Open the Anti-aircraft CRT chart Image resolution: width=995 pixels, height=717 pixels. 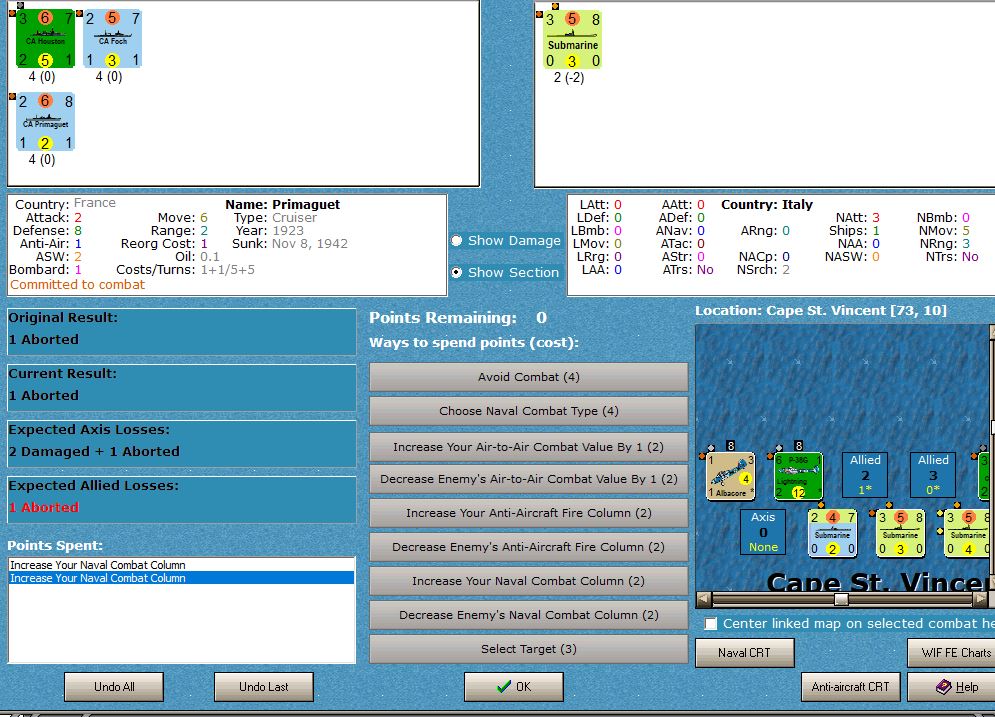click(x=850, y=687)
